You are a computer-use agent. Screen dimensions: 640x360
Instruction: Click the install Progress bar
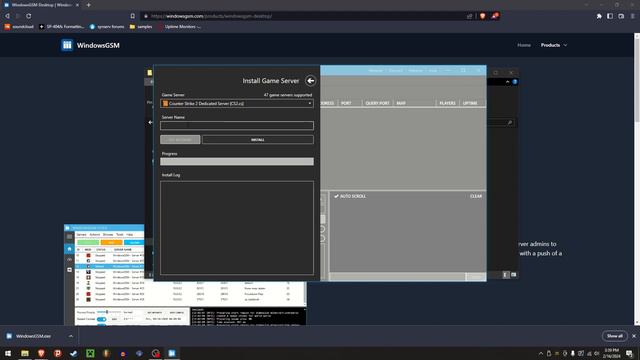(237, 162)
